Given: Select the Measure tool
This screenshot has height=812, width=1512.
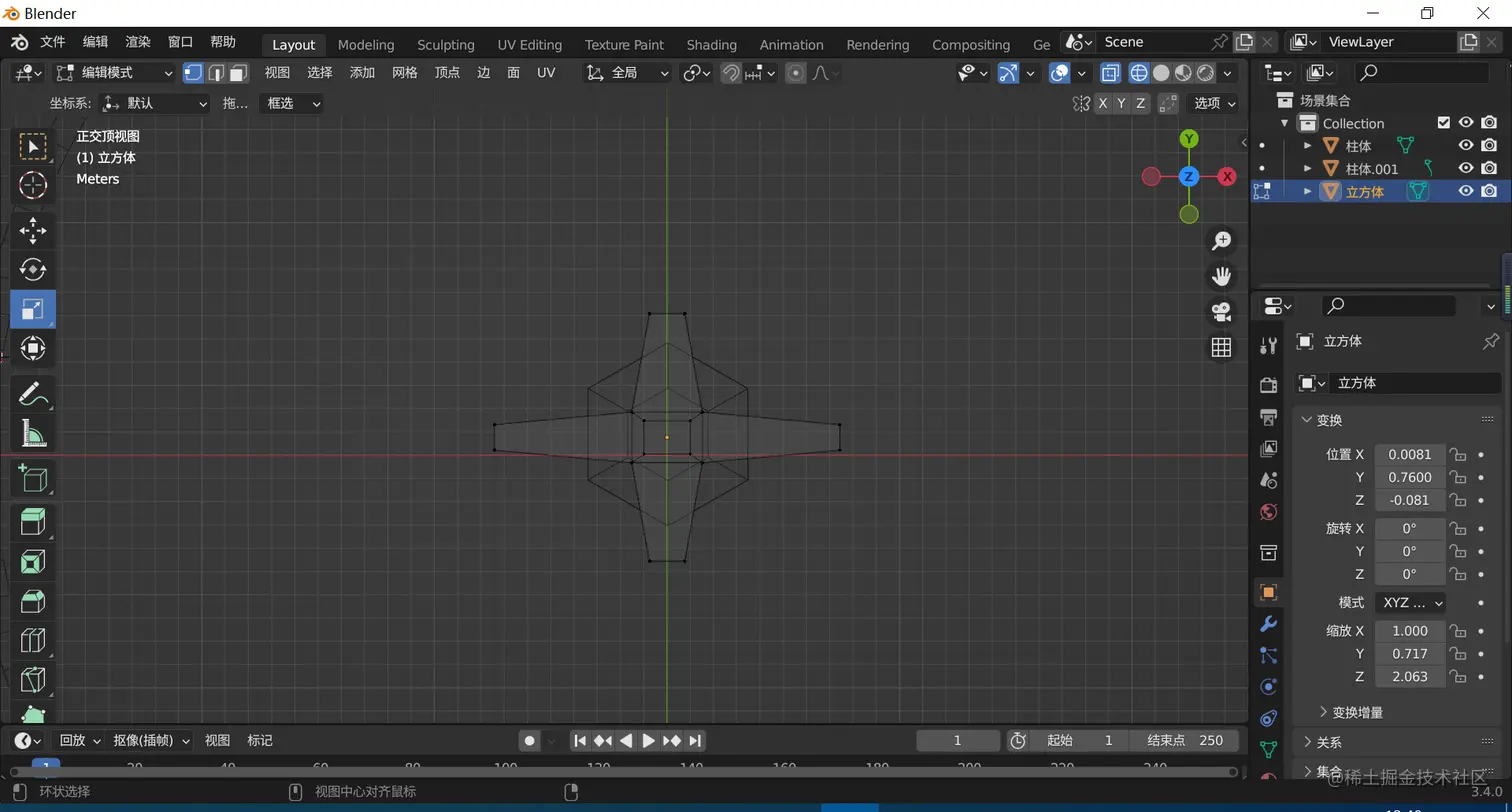Looking at the screenshot, I should pos(33,433).
